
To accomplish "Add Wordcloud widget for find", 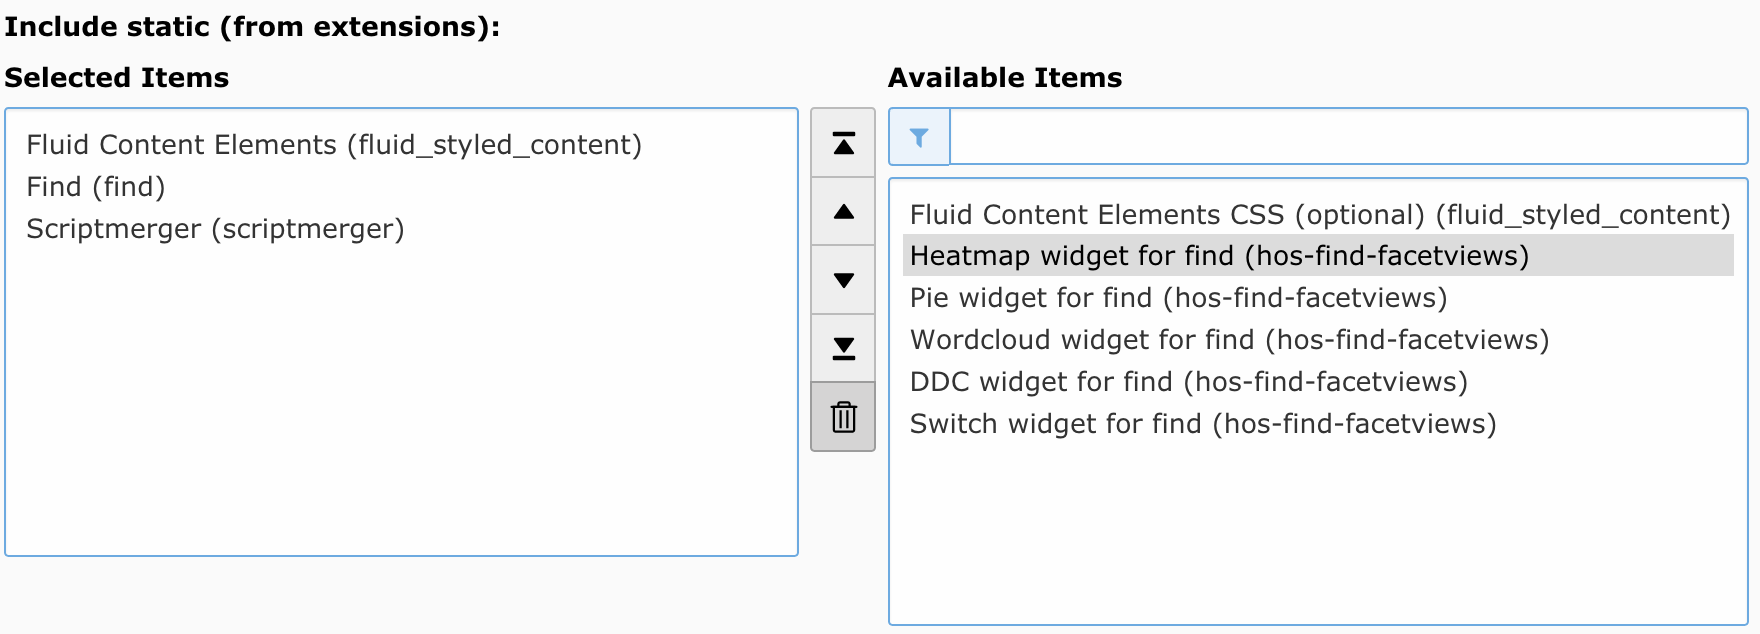I will [x=1229, y=340].
